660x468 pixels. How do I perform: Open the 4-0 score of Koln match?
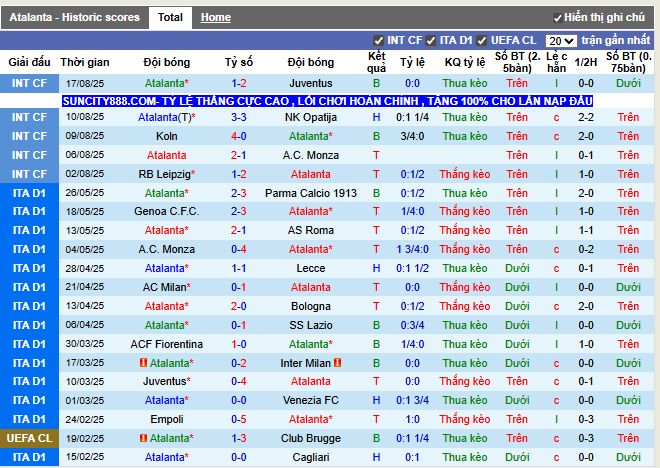tap(239, 136)
